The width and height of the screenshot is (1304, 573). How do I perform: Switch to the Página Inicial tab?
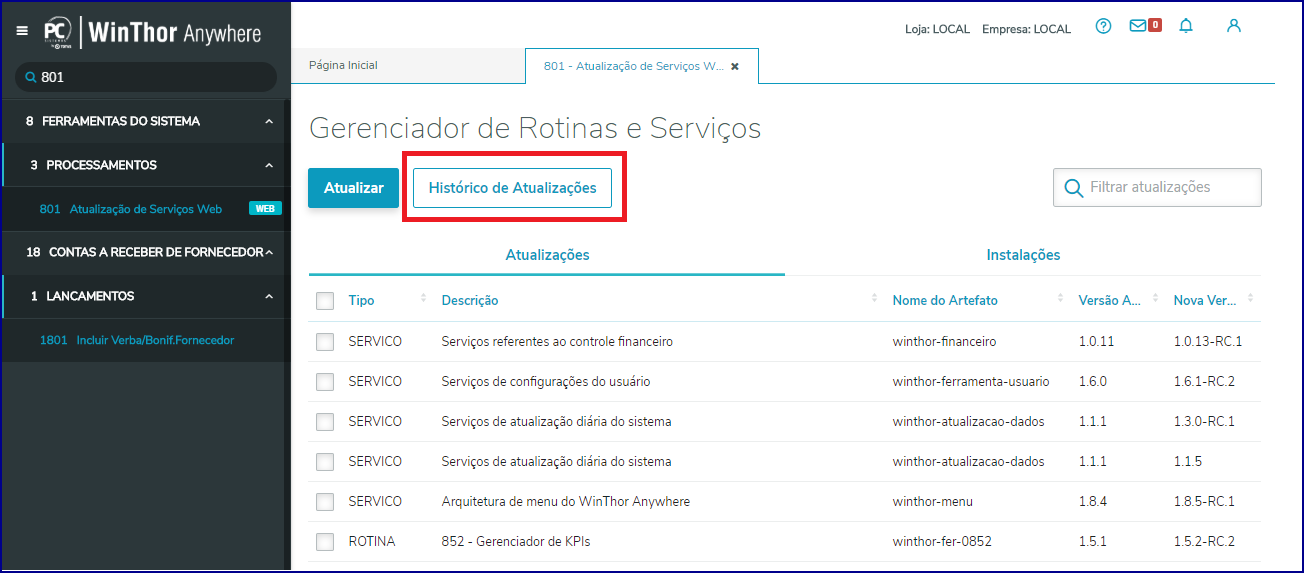click(343, 65)
